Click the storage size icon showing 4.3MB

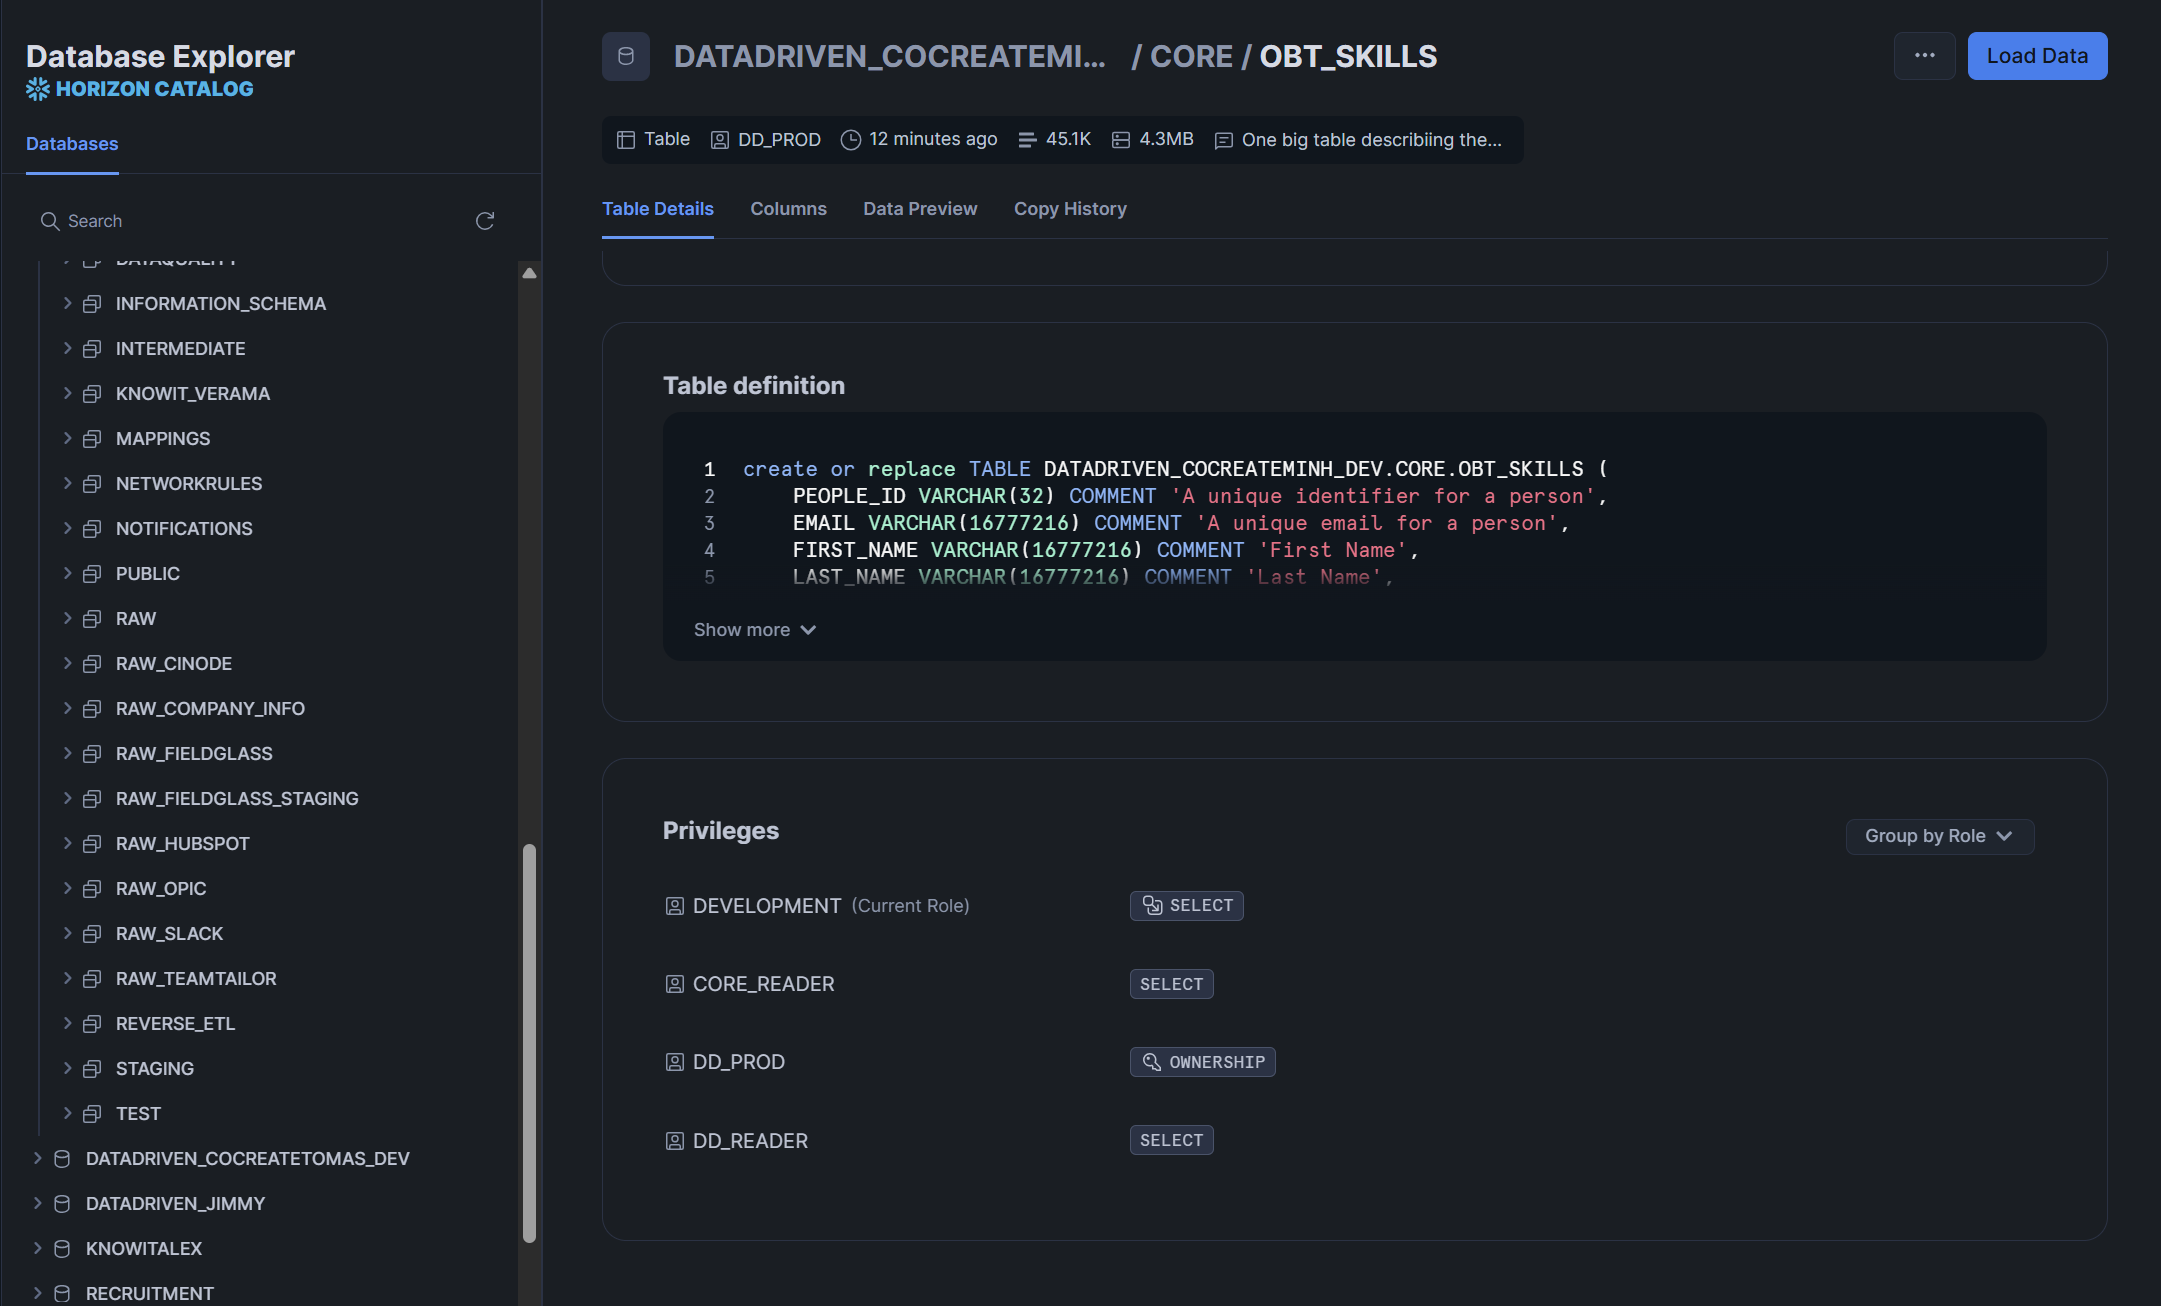1120,140
